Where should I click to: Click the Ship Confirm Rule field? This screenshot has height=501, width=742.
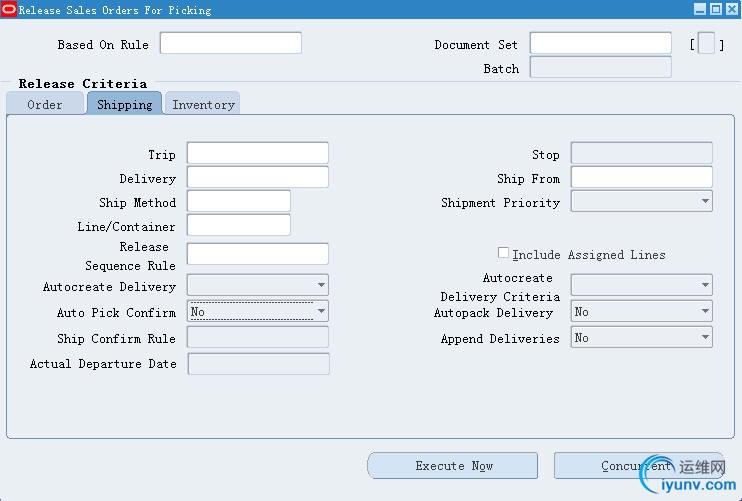tap(258, 337)
